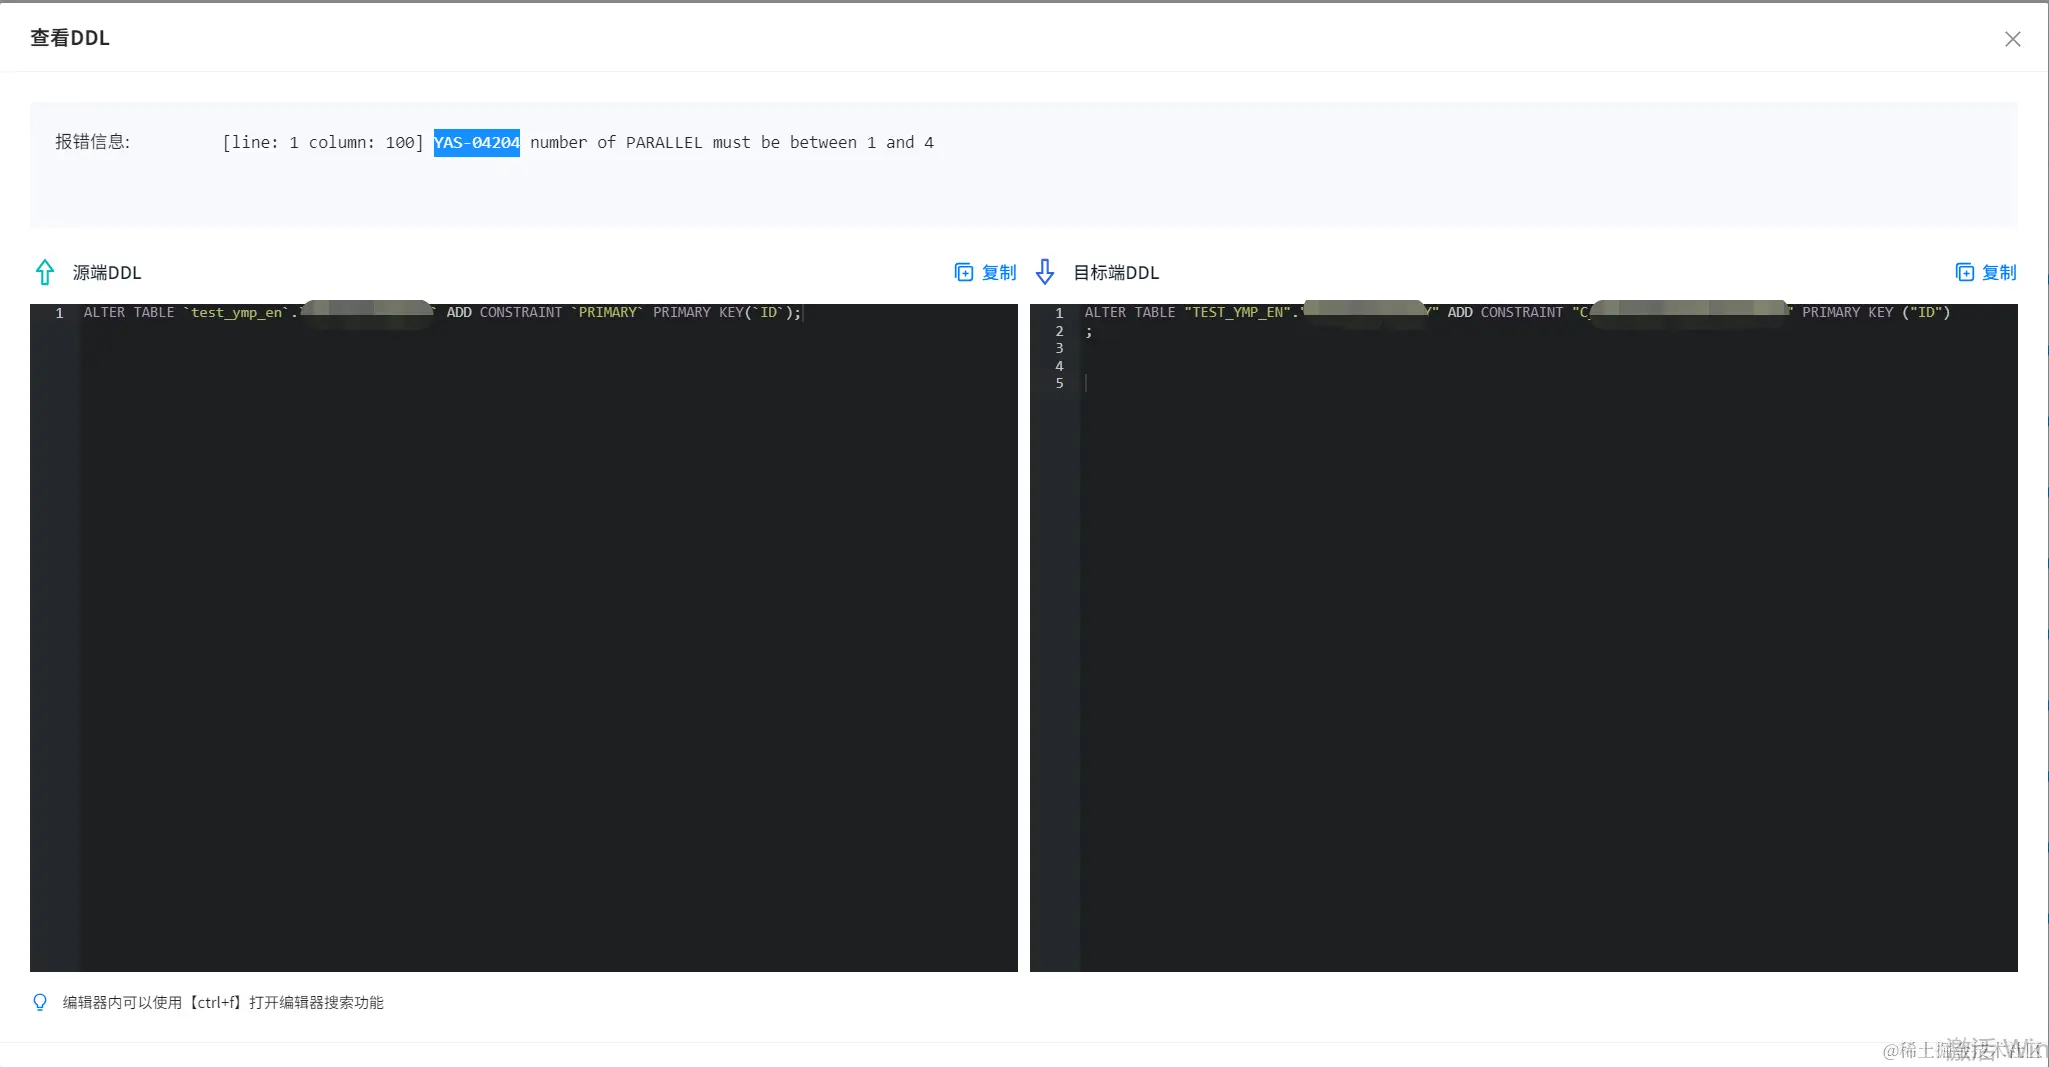Click the semicolon on target DDL line 2

1089,332
